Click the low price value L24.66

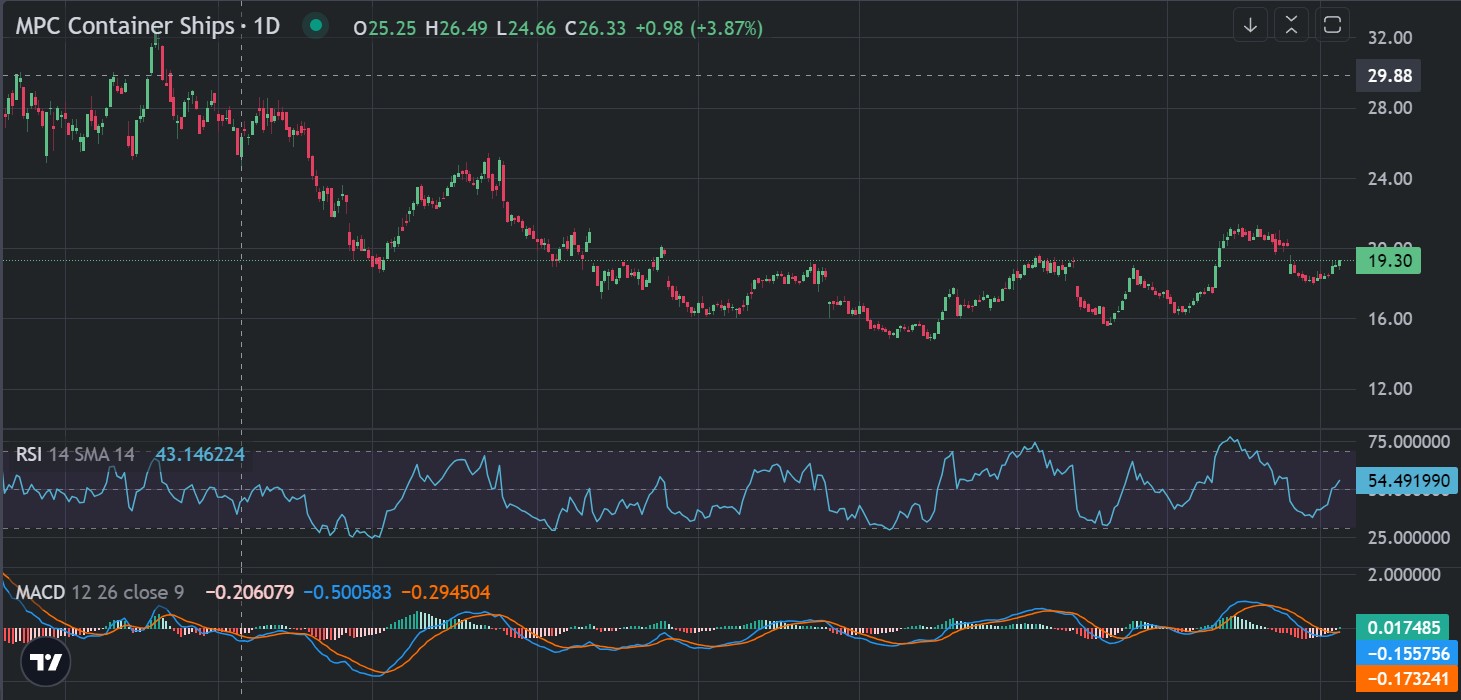(525, 28)
